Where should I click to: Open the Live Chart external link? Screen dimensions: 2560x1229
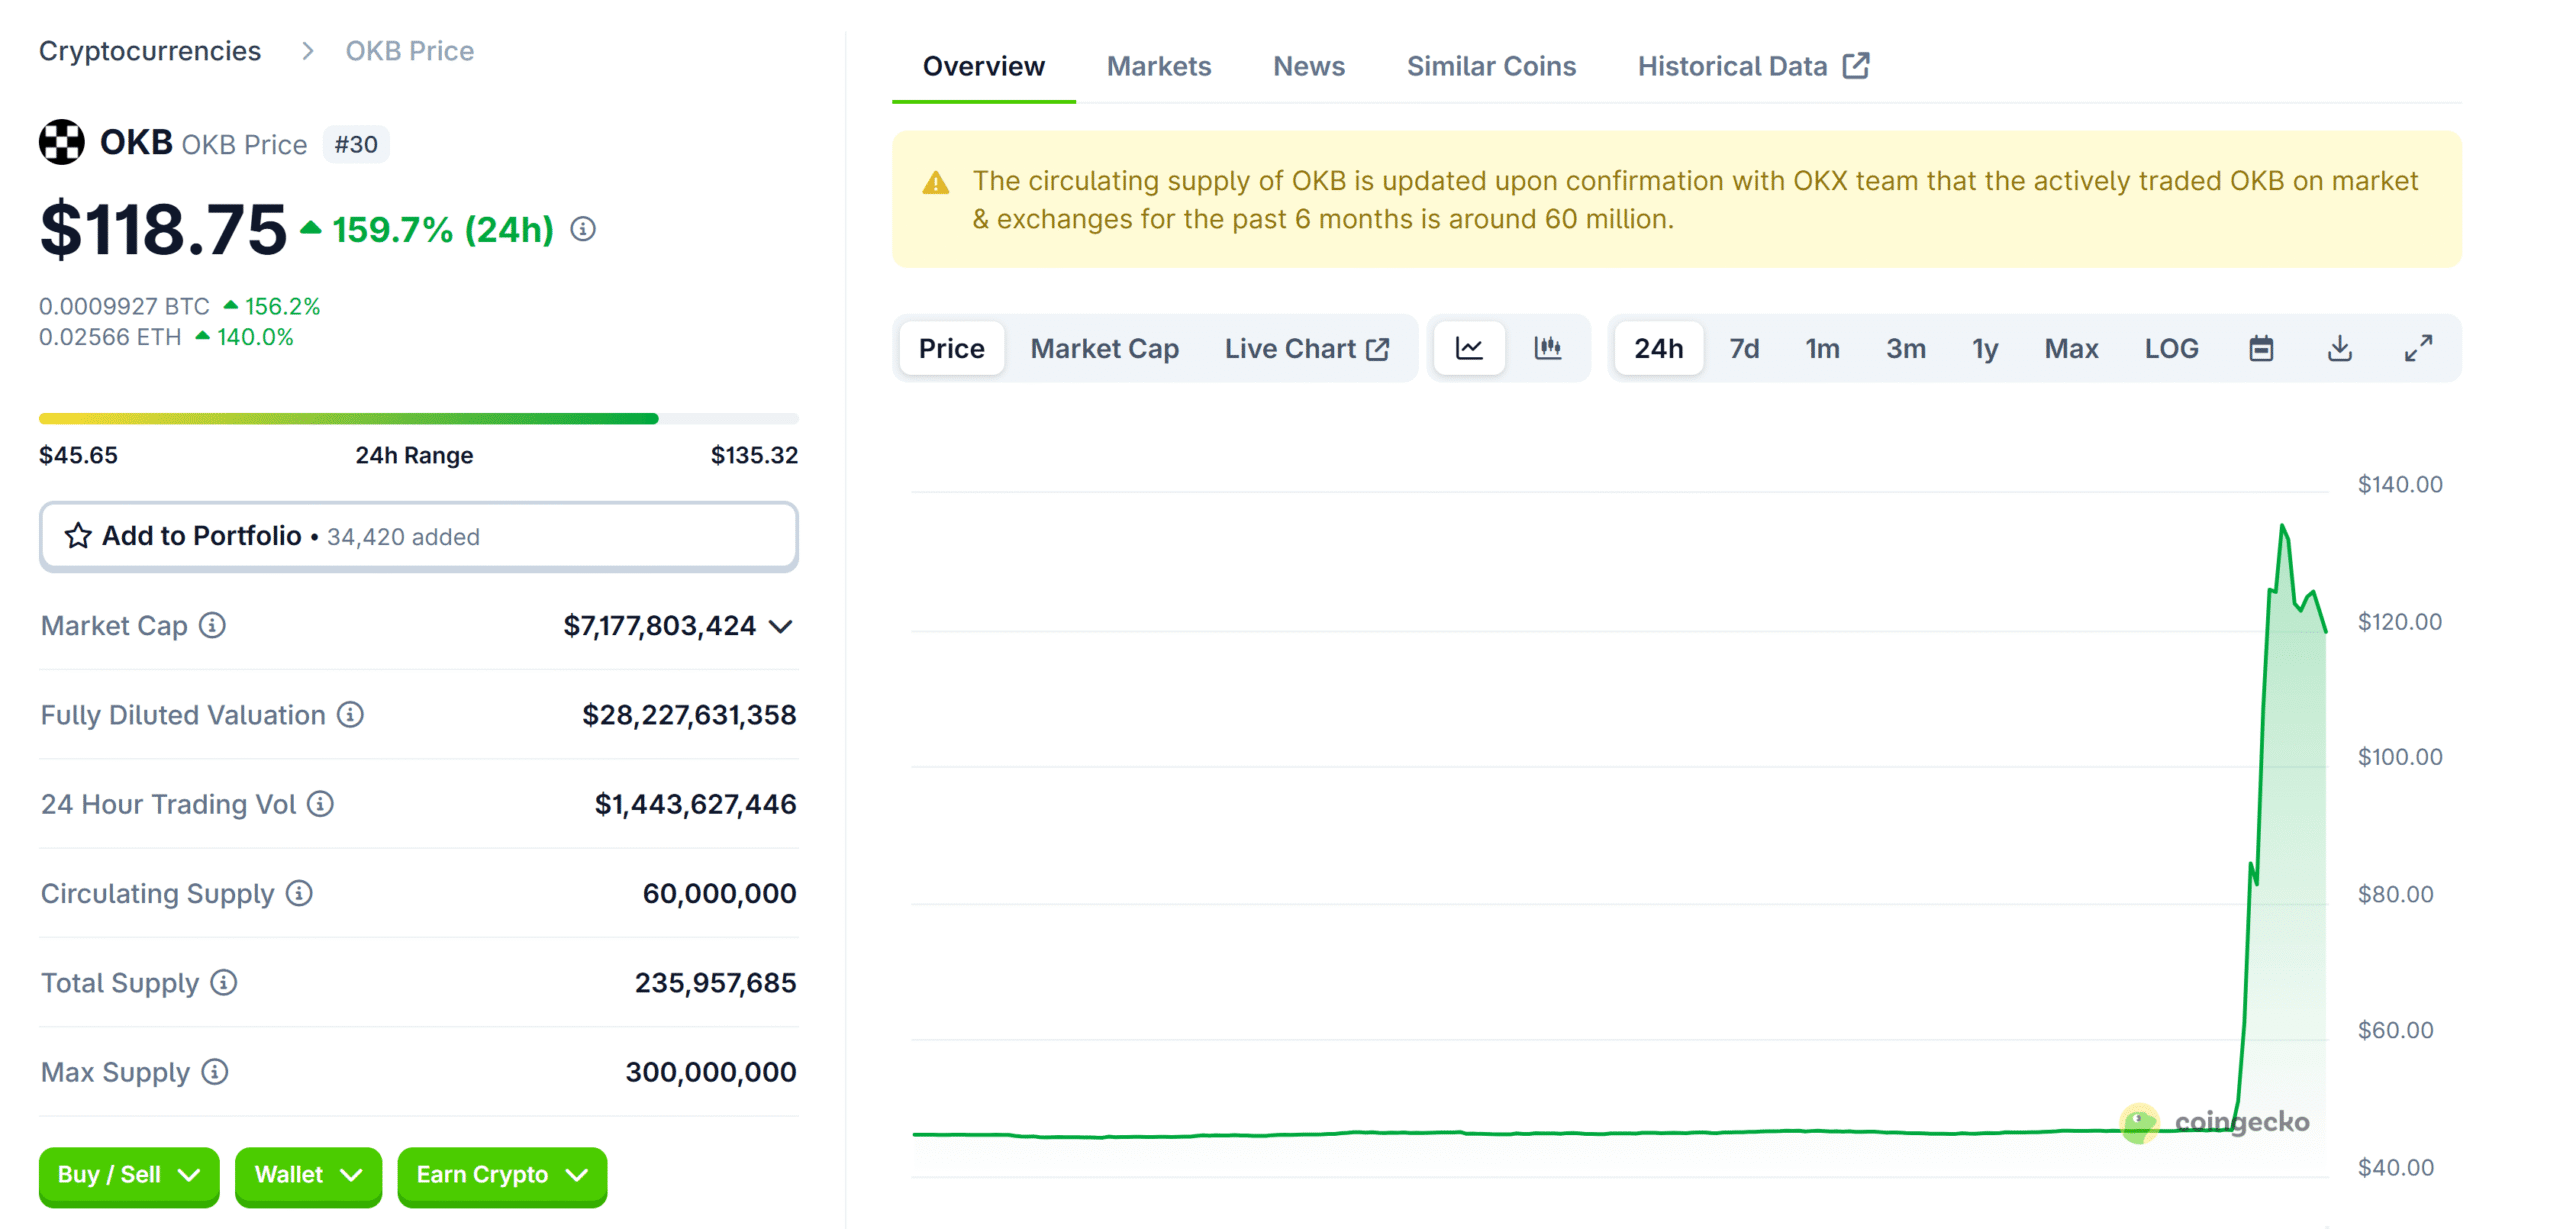tap(1308, 348)
